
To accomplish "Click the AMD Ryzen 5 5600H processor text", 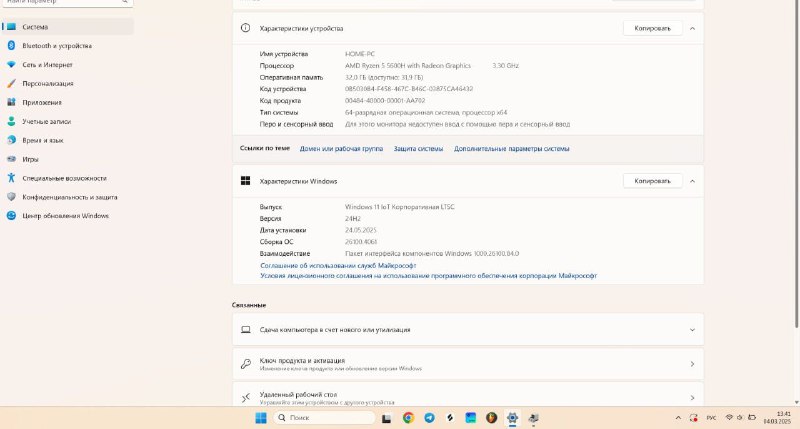I will click(408, 65).
